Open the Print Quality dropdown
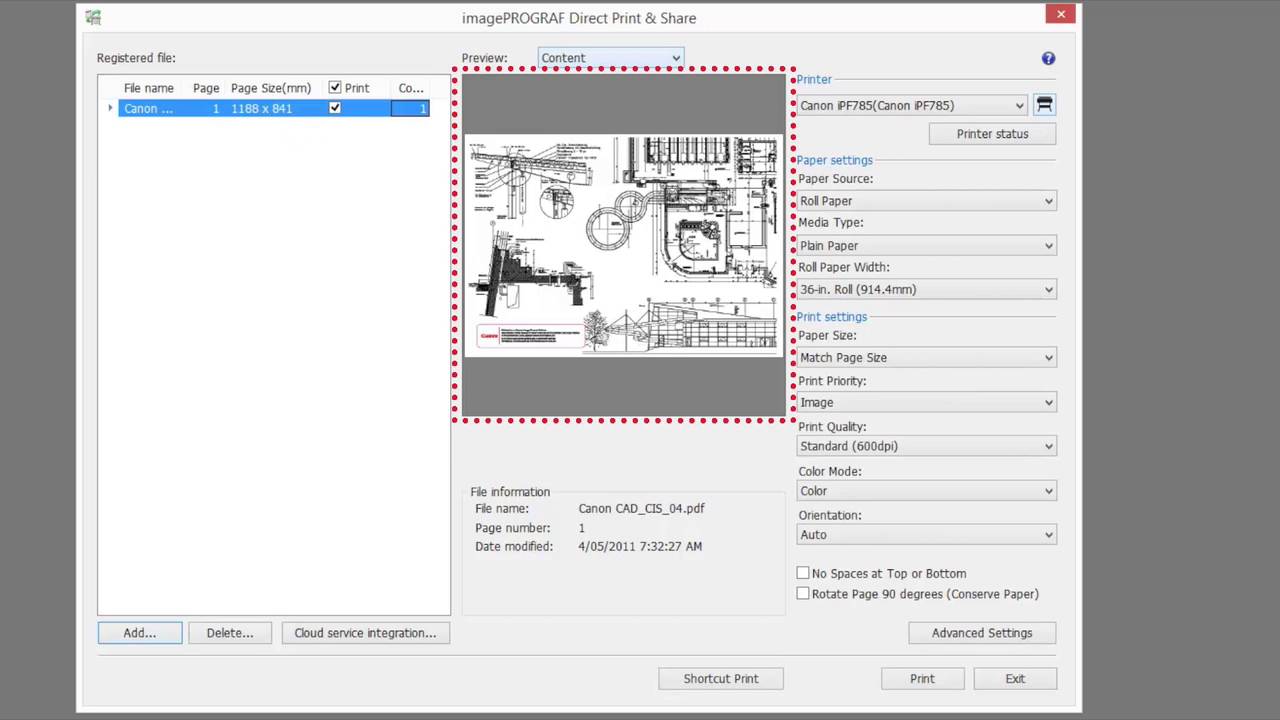The image size is (1280, 720). coord(926,446)
